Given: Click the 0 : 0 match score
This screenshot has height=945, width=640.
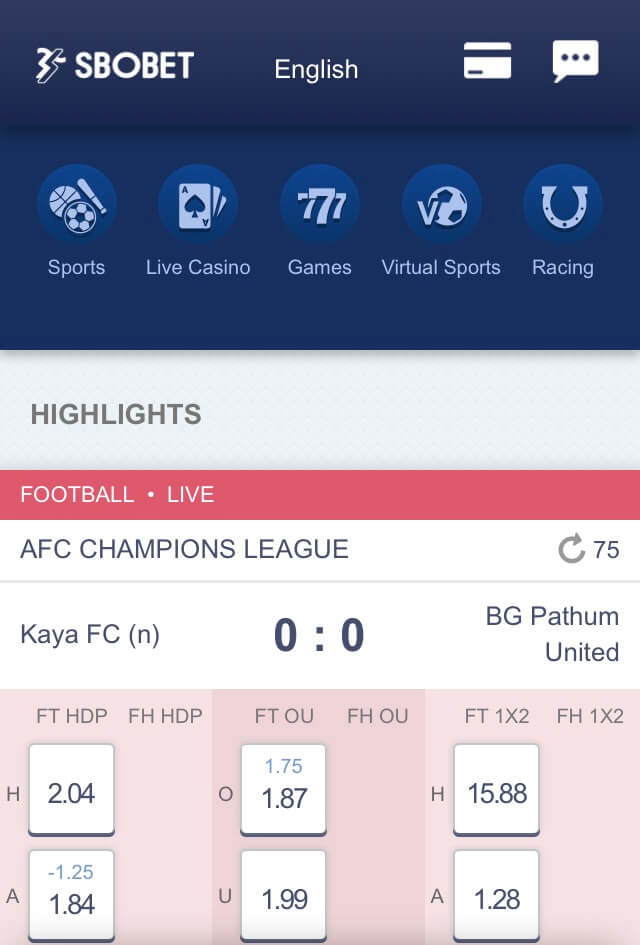Looking at the screenshot, I should click(319, 636).
